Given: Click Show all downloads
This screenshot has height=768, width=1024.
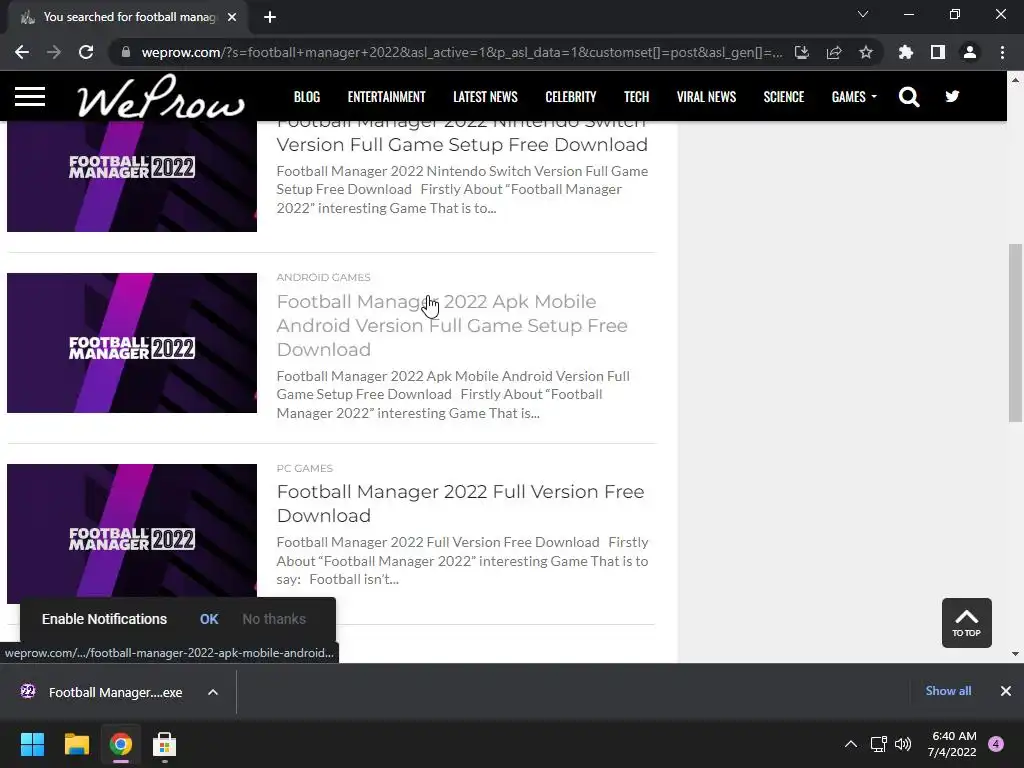Looking at the screenshot, I should click(948, 691).
